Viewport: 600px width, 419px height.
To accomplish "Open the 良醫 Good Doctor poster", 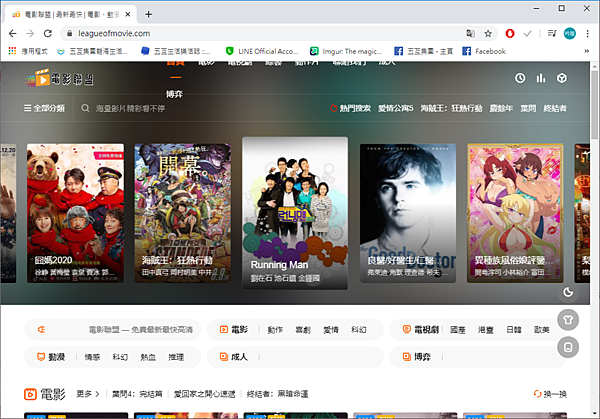I will pos(408,213).
